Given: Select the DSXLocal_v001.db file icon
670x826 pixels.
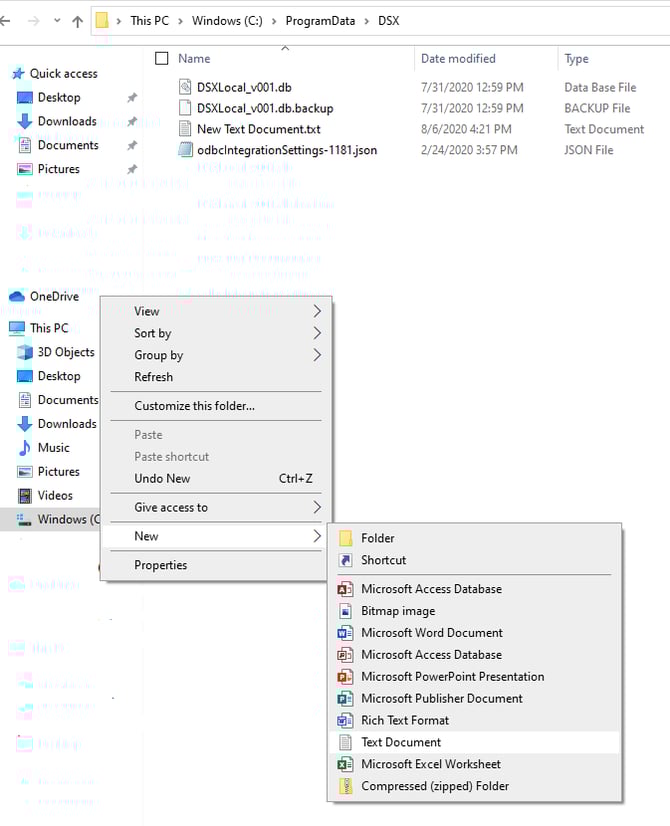Looking at the screenshot, I should (x=185, y=87).
